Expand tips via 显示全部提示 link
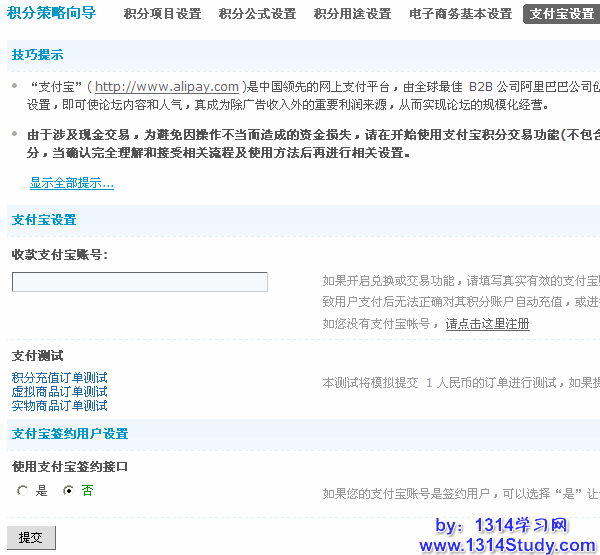600x555 pixels. coord(71,183)
